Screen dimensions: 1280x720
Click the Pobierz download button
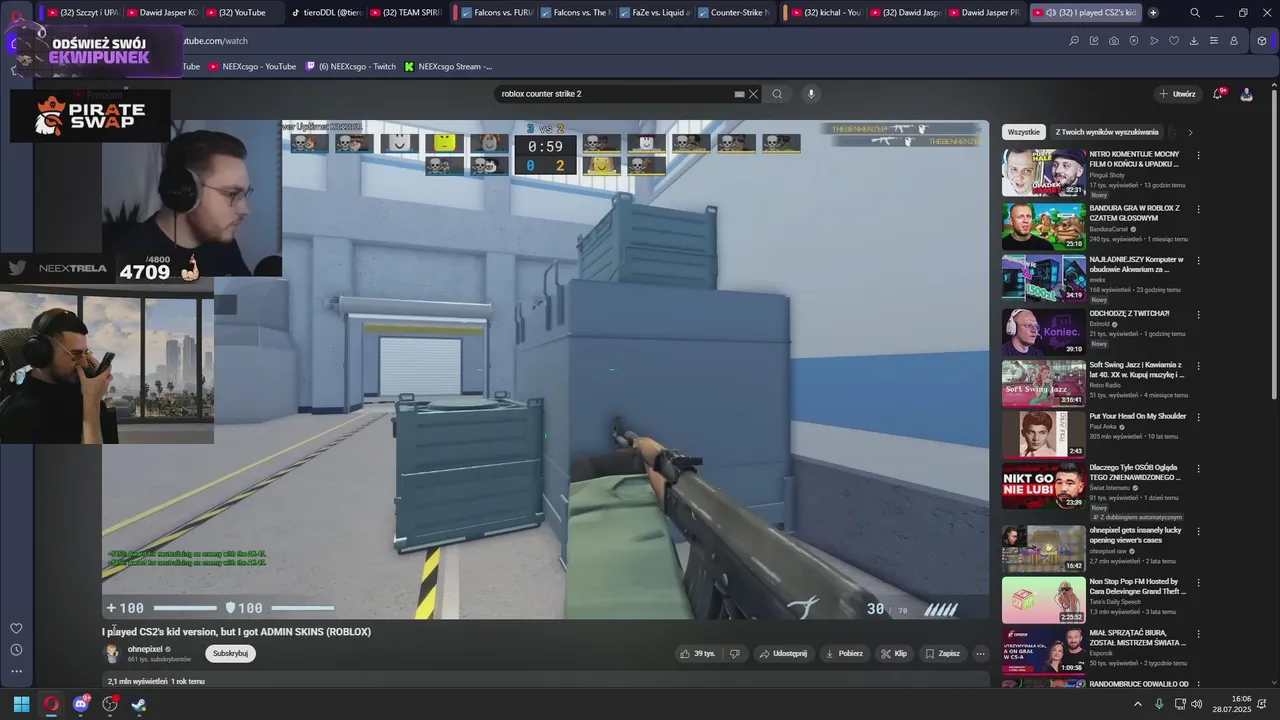(x=844, y=654)
